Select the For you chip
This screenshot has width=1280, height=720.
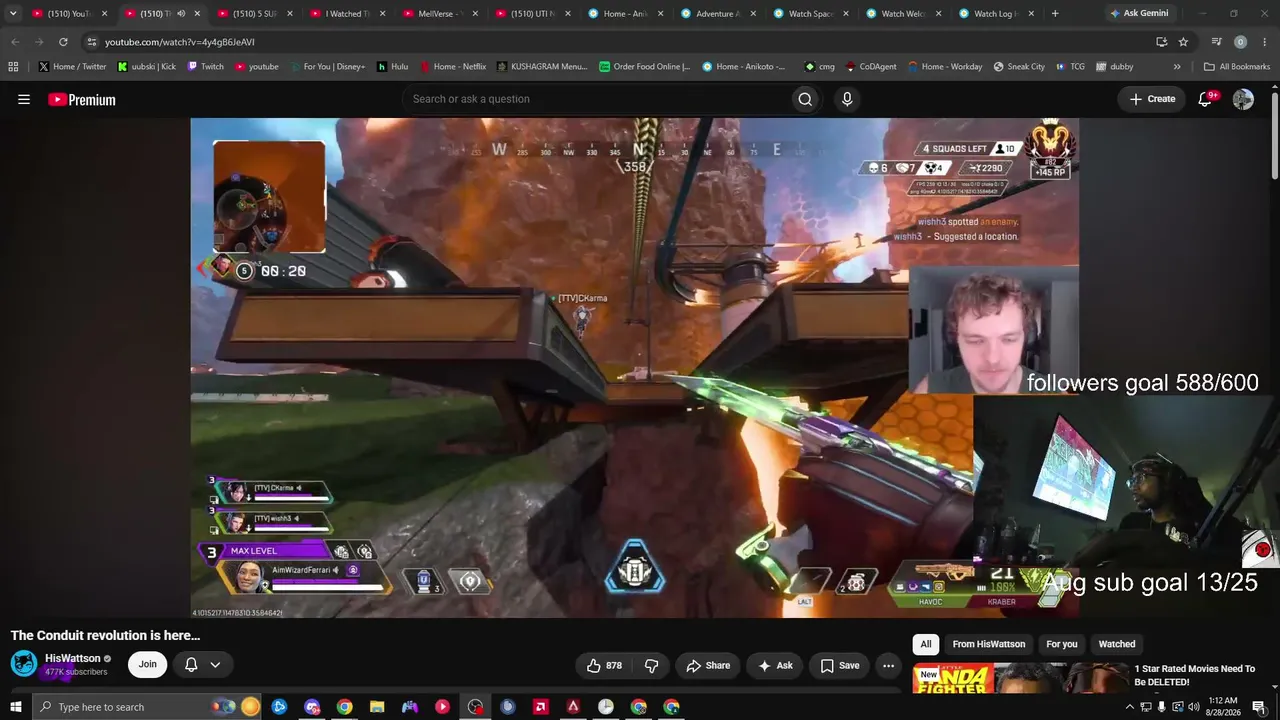(x=1062, y=644)
